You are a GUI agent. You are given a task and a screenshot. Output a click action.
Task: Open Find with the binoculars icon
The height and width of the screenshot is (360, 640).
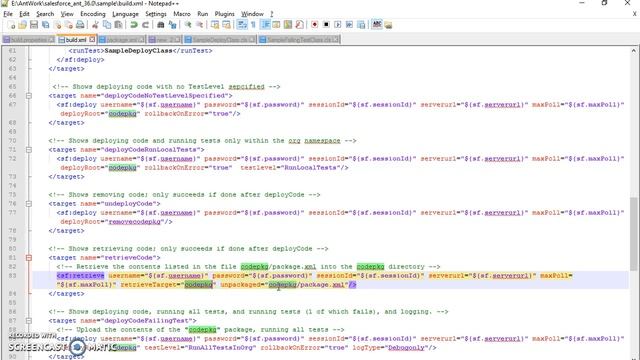click(161, 25)
